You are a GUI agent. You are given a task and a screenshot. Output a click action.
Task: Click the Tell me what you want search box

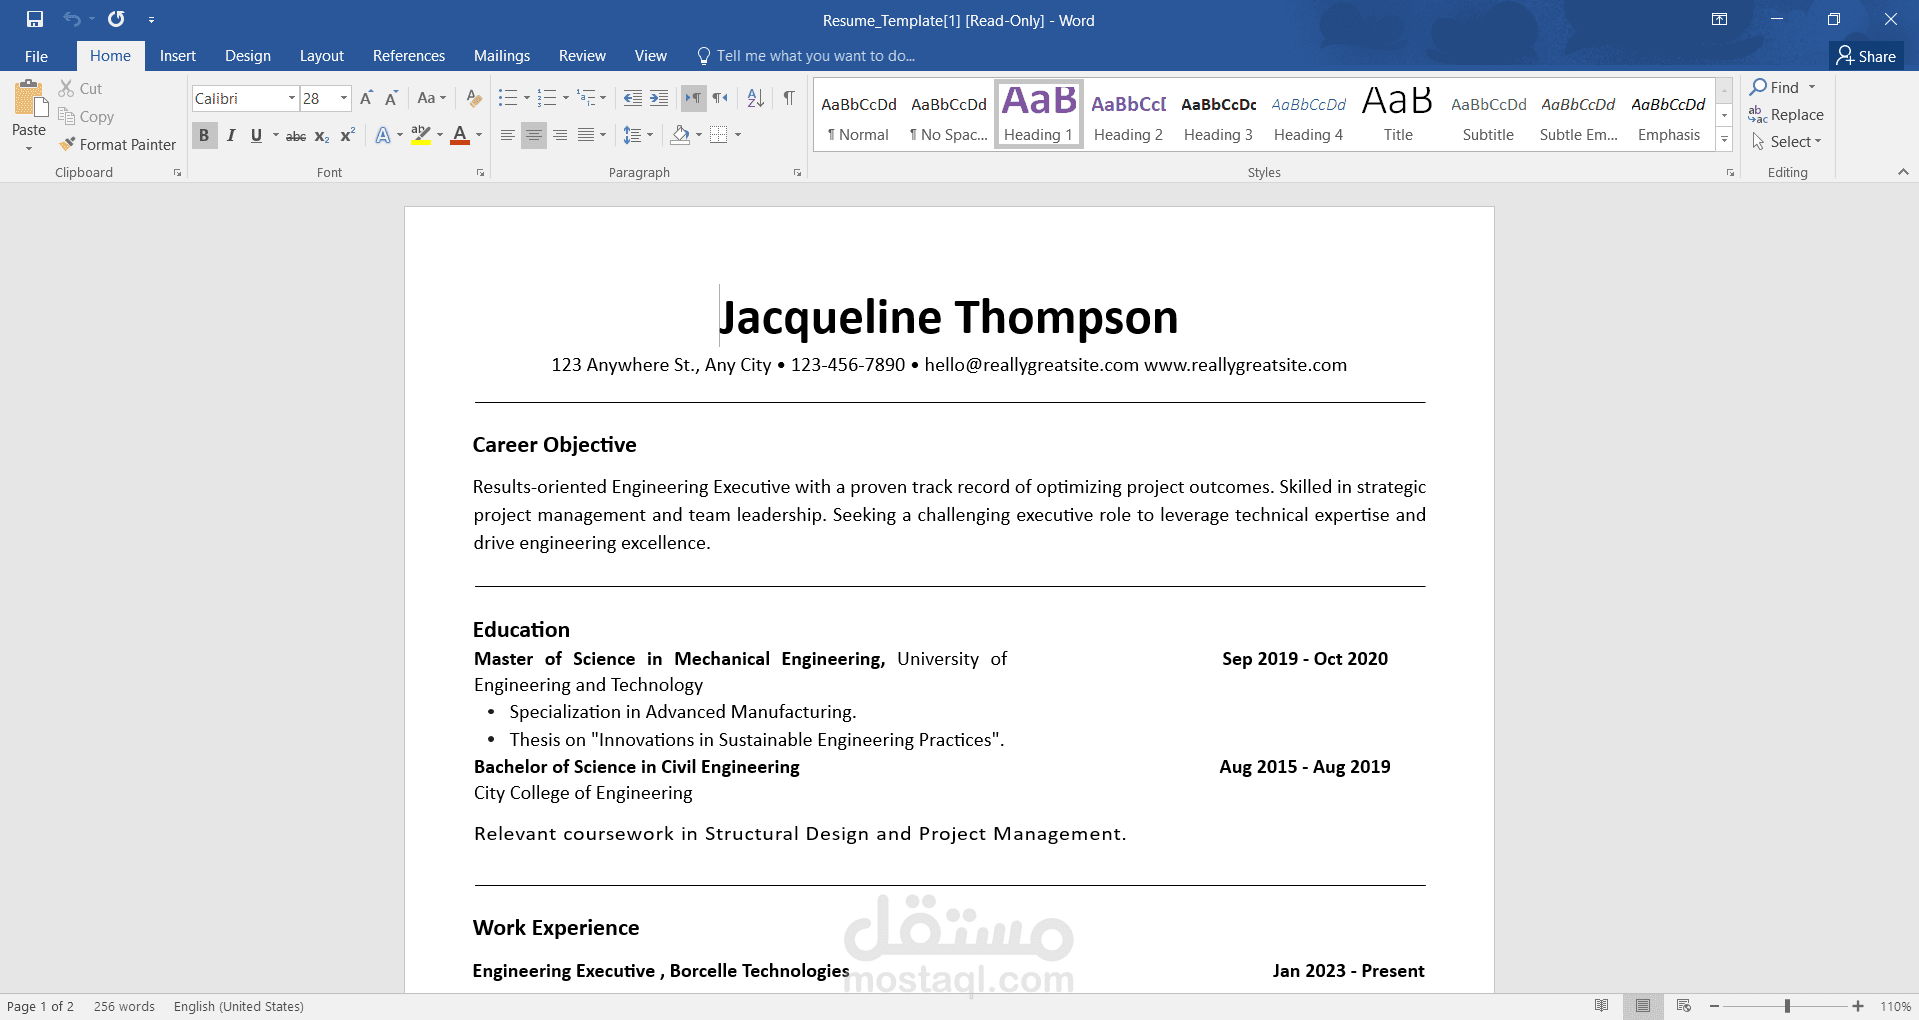(806, 56)
